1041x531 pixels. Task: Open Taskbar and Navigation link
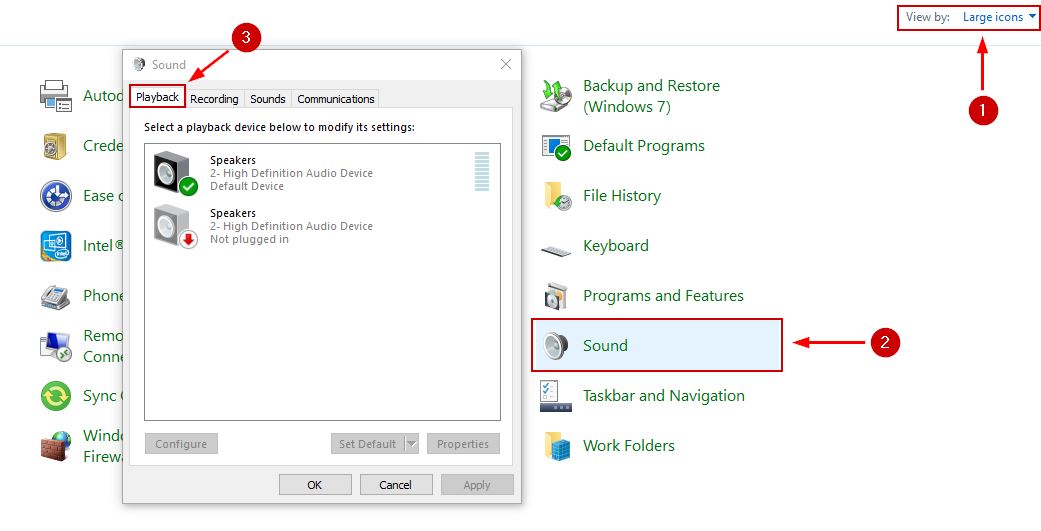coord(664,396)
